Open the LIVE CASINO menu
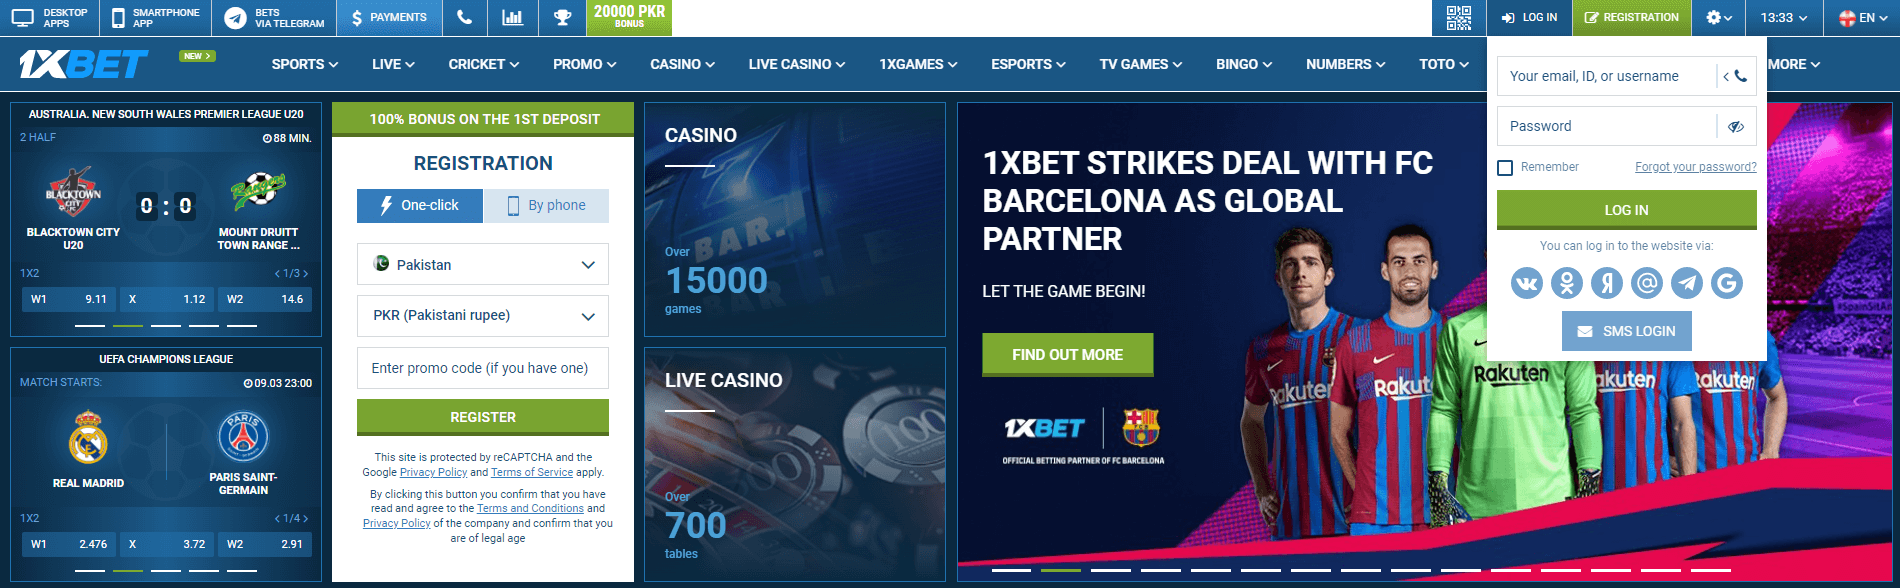1900x588 pixels. click(796, 64)
